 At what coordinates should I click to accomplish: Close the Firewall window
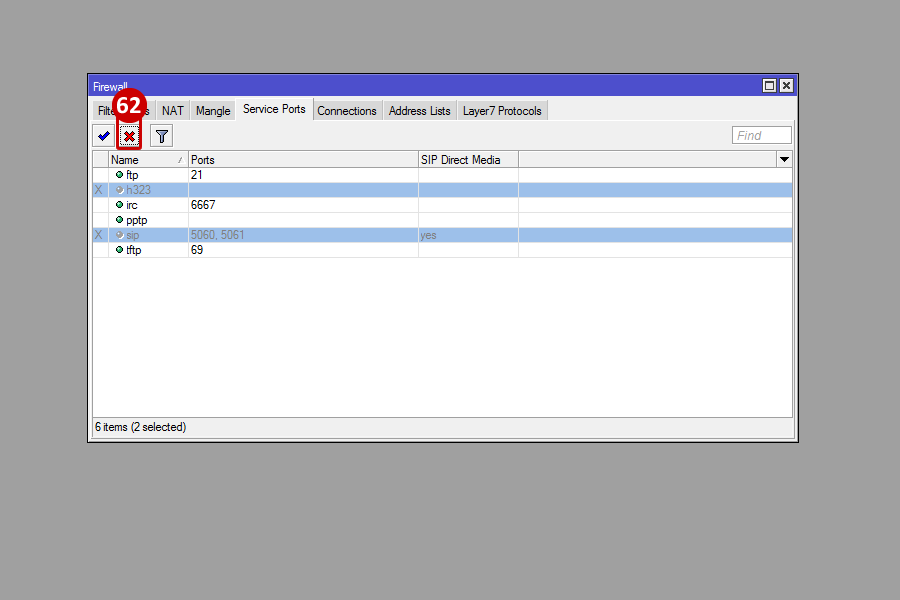click(786, 86)
